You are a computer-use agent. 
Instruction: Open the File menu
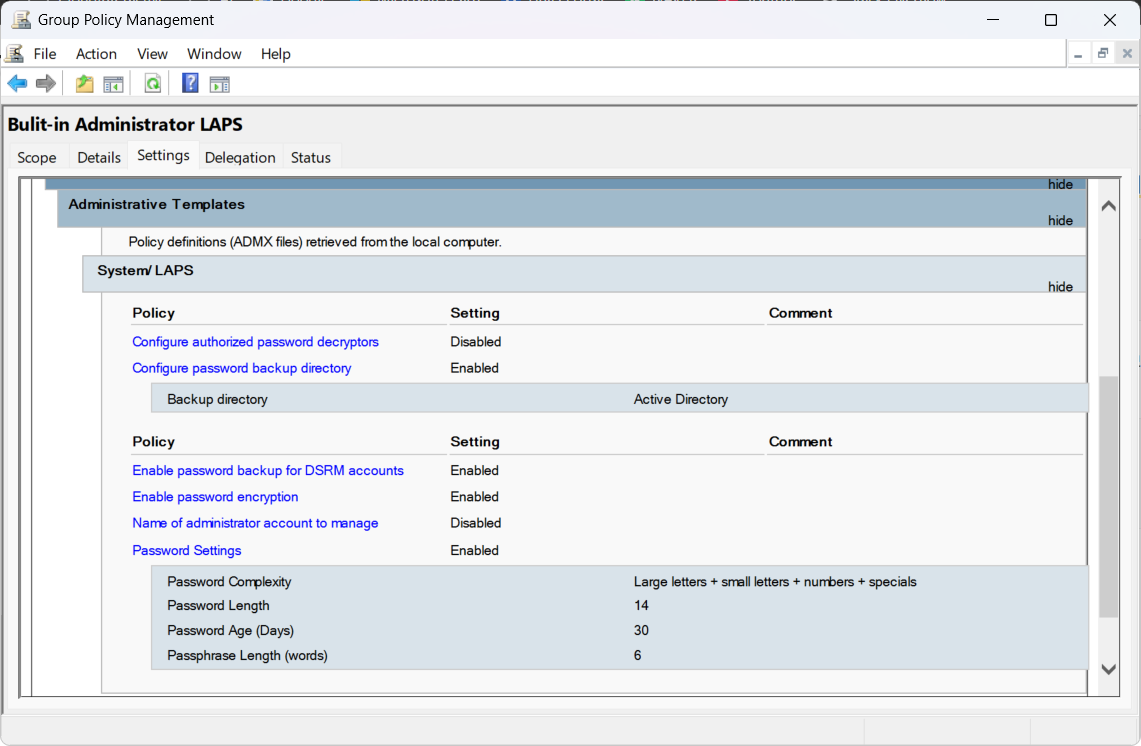pos(44,54)
